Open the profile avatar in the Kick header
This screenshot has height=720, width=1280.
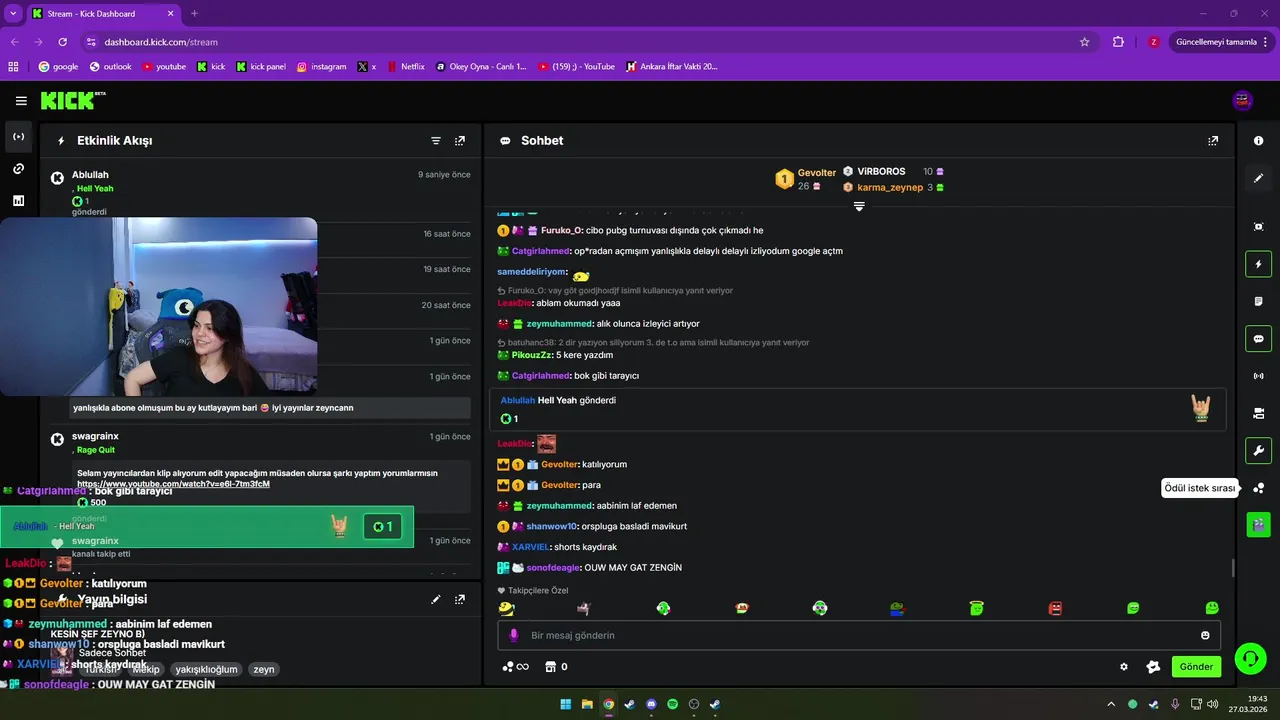coord(1243,101)
